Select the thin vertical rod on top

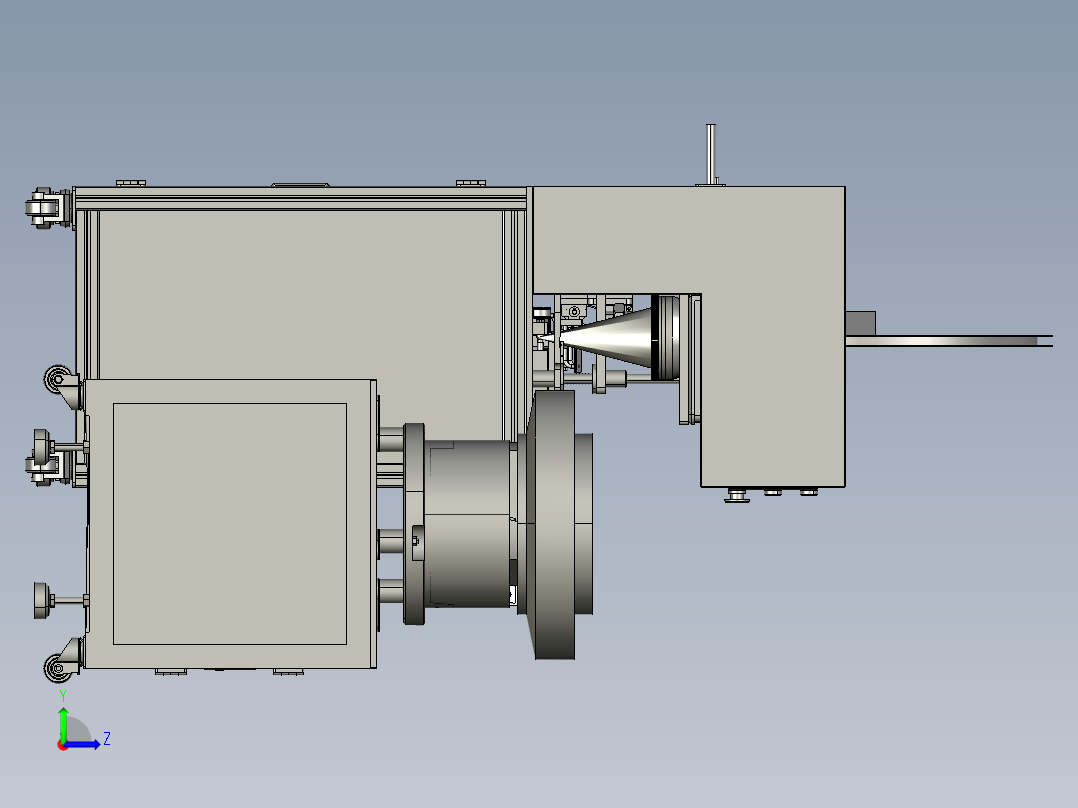pos(711,154)
